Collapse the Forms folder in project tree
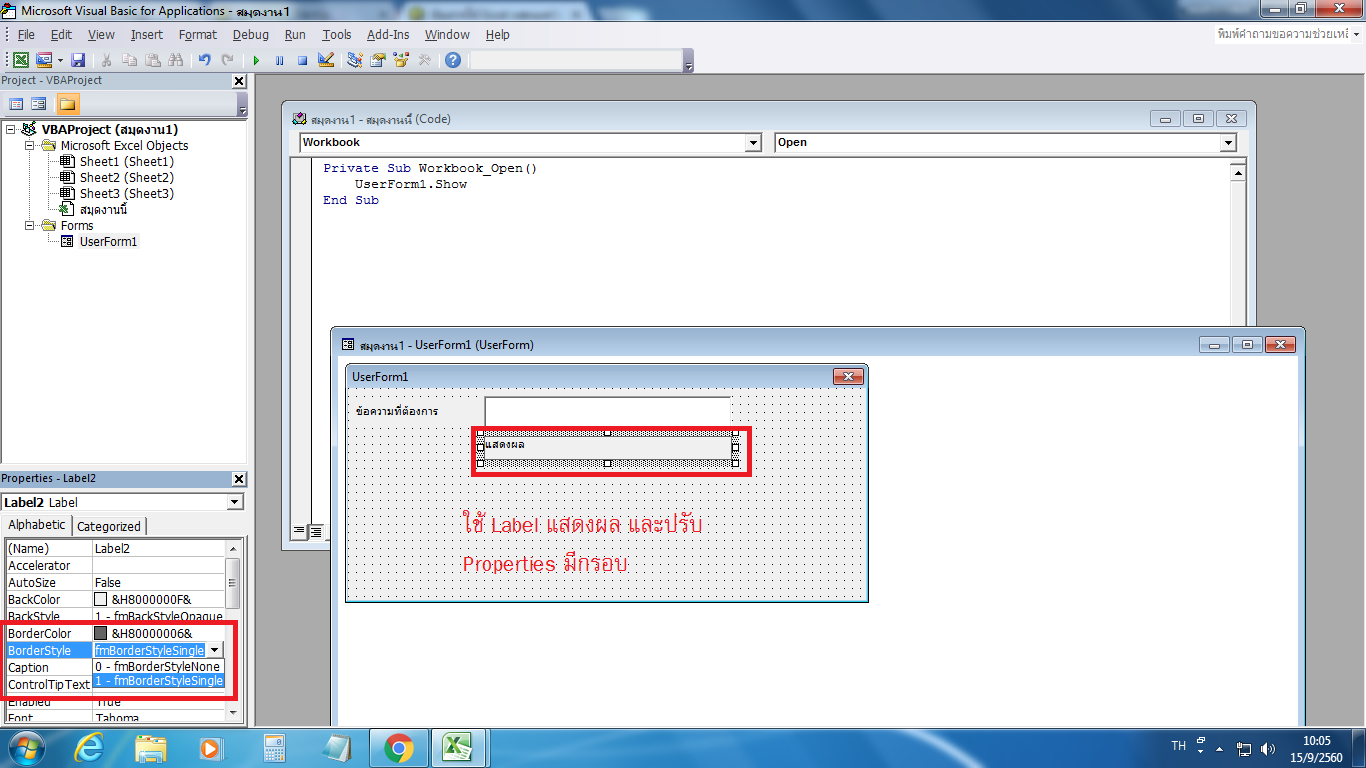Image resolution: width=1366 pixels, height=768 pixels. point(30,226)
